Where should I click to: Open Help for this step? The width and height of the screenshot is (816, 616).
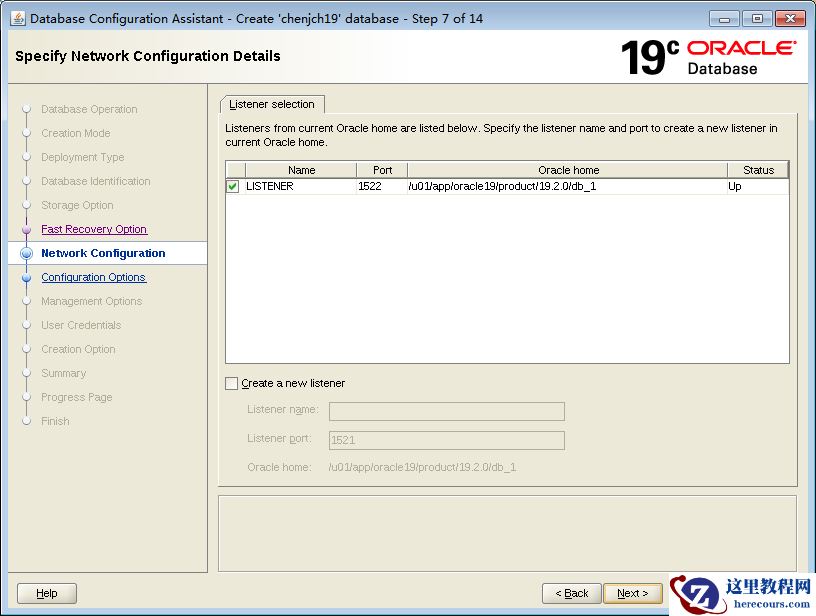(47, 593)
